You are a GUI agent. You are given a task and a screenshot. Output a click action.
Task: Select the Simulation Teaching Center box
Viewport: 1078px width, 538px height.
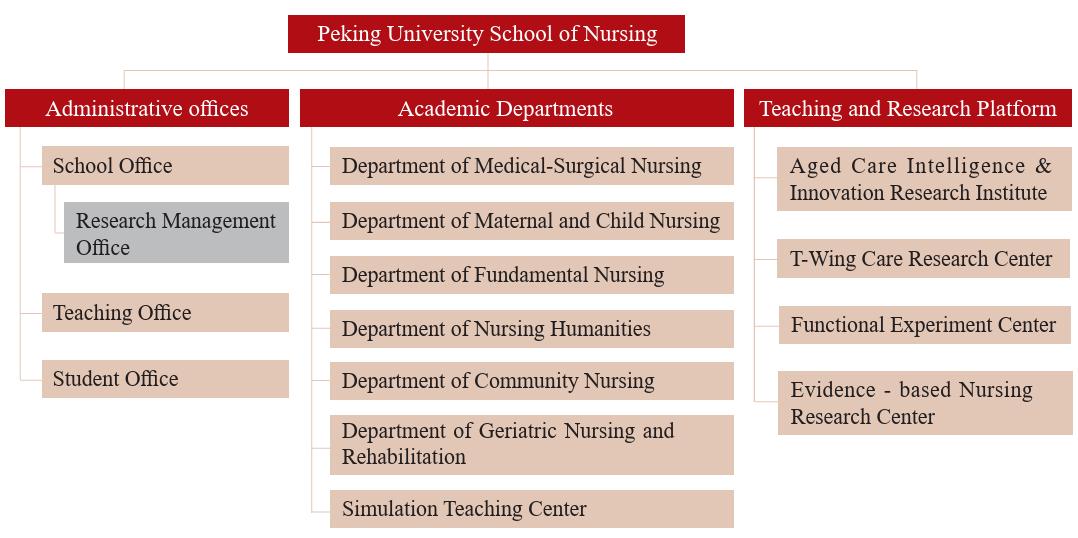point(531,508)
